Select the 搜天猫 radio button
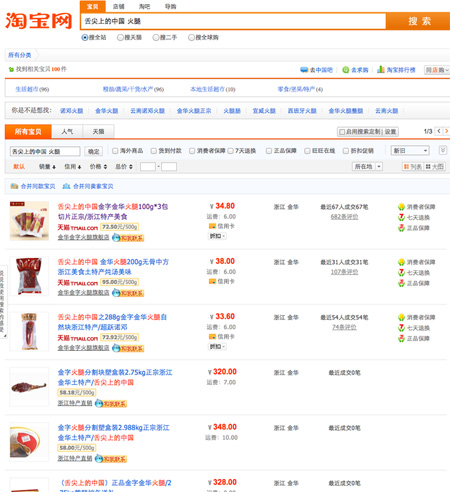The image size is (450, 492). 120,37
